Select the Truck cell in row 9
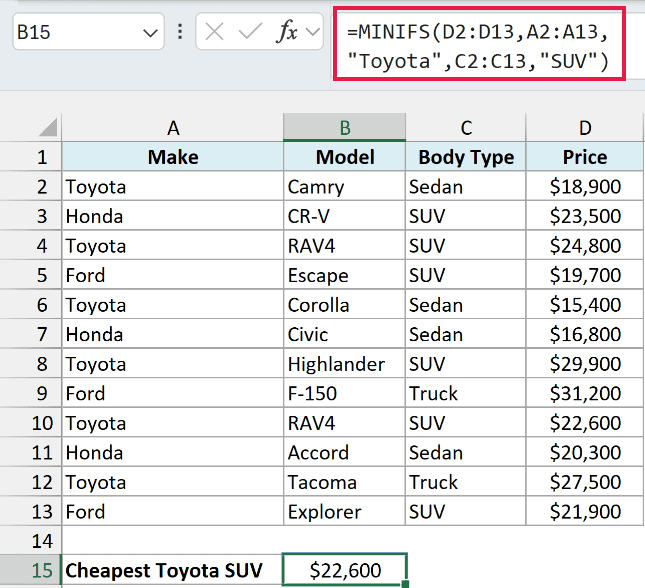The image size is (645, 588). tap(466, 393)
